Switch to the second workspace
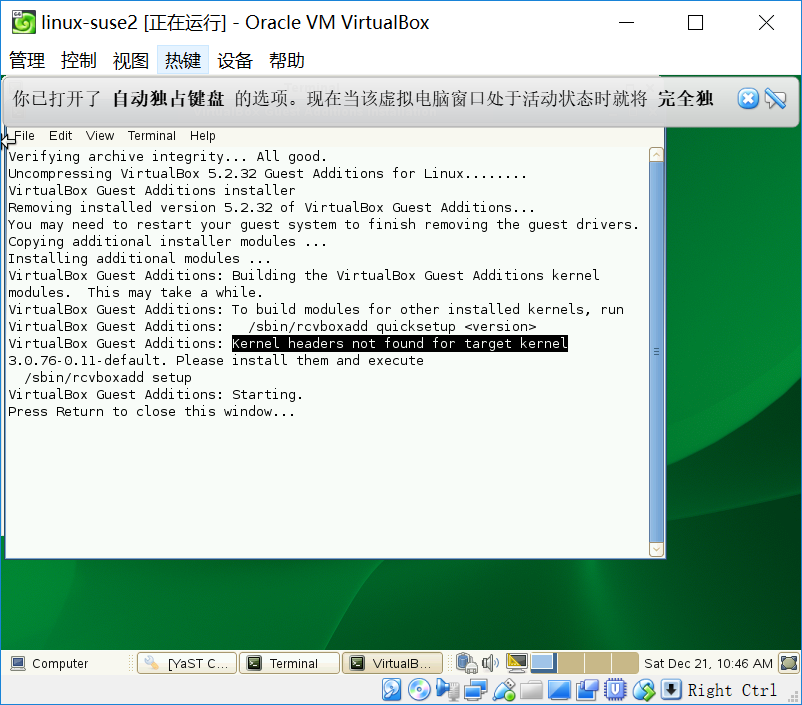Screen dimensions: 802x705 pyautogui.click(x=570, y=663)
